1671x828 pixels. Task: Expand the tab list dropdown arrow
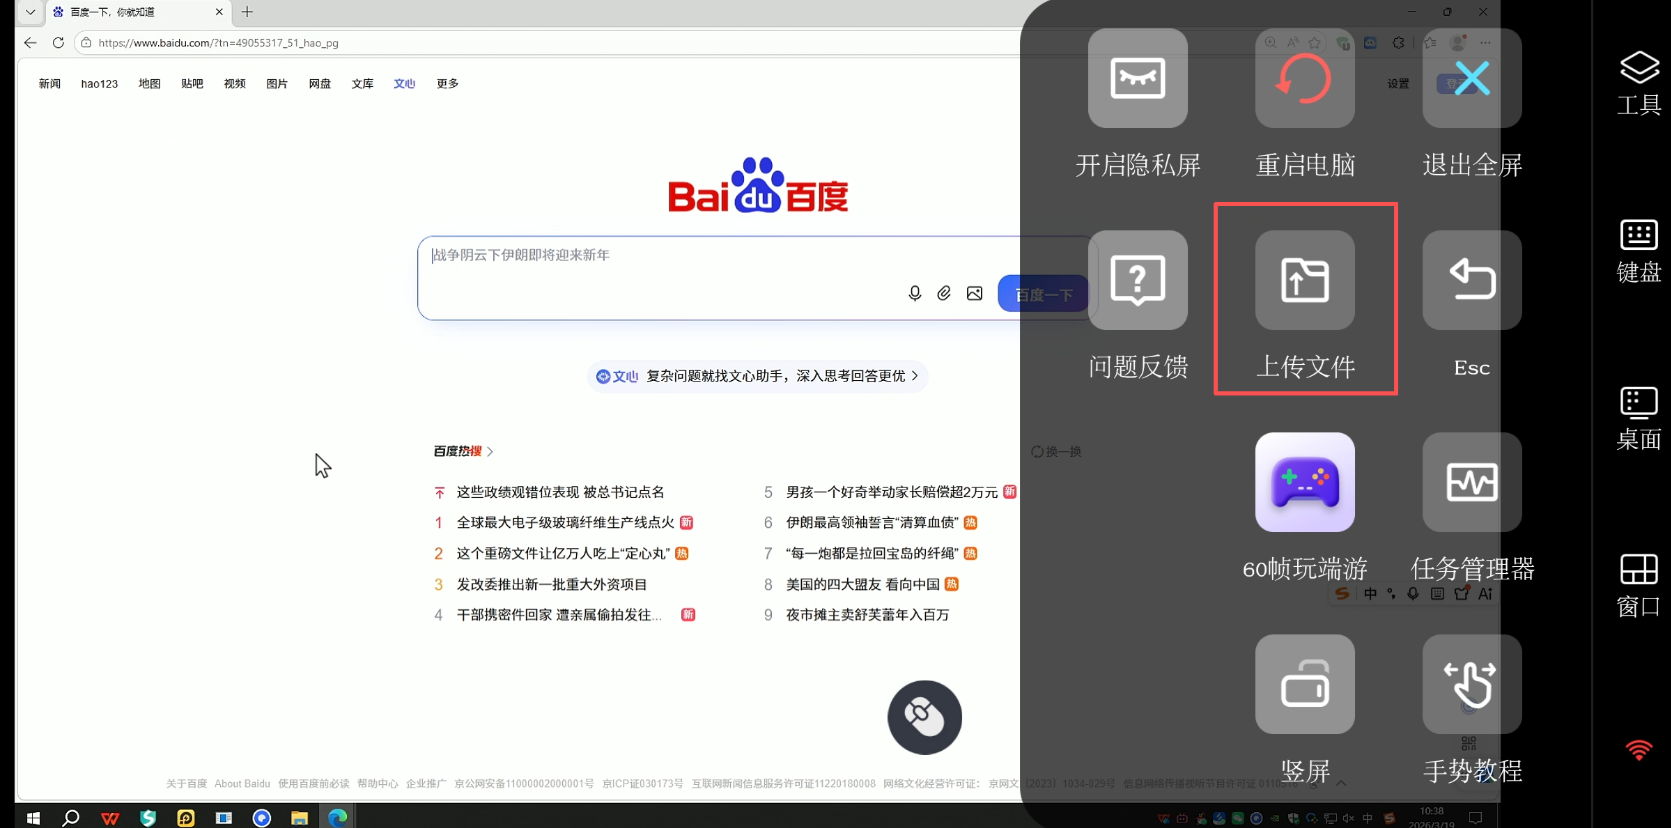coord(30,12)
